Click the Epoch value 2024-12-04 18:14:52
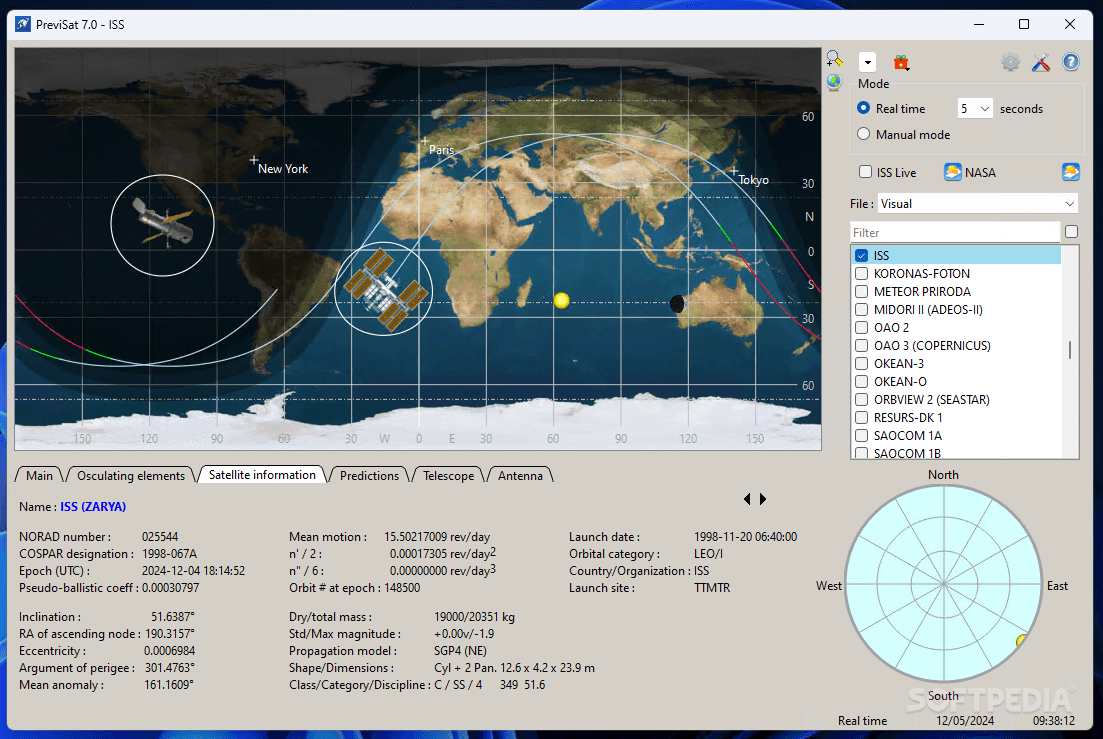1103x739 pixels. click(x=193, y=571)
